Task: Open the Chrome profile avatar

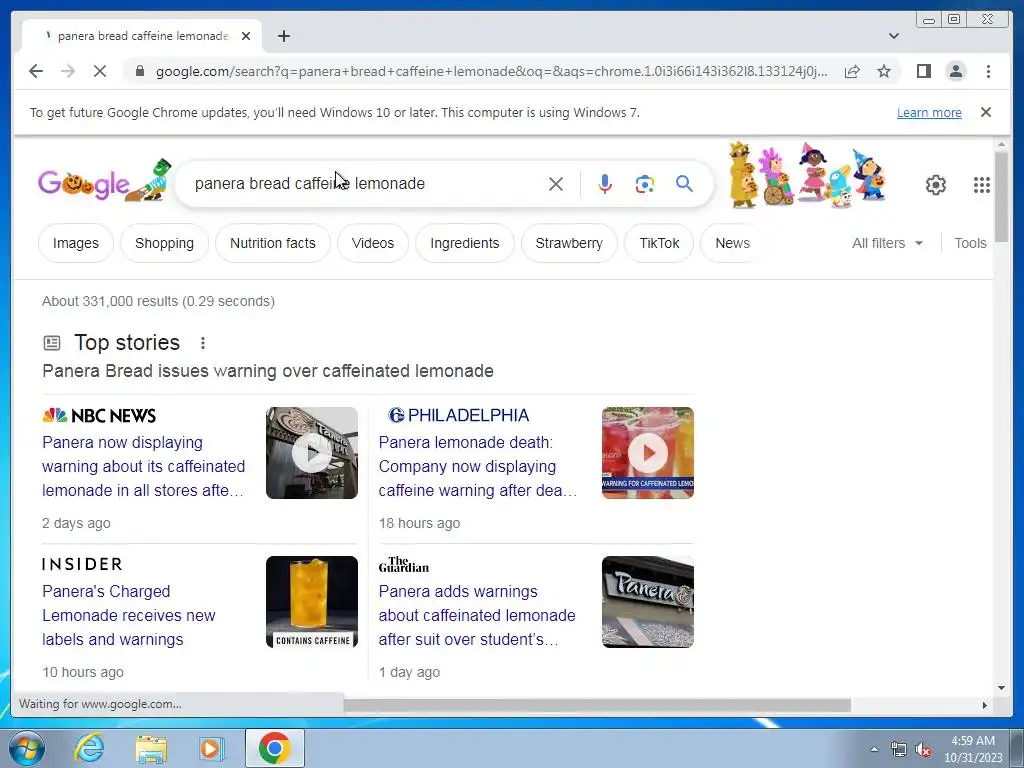Action: tap(956, 71)
